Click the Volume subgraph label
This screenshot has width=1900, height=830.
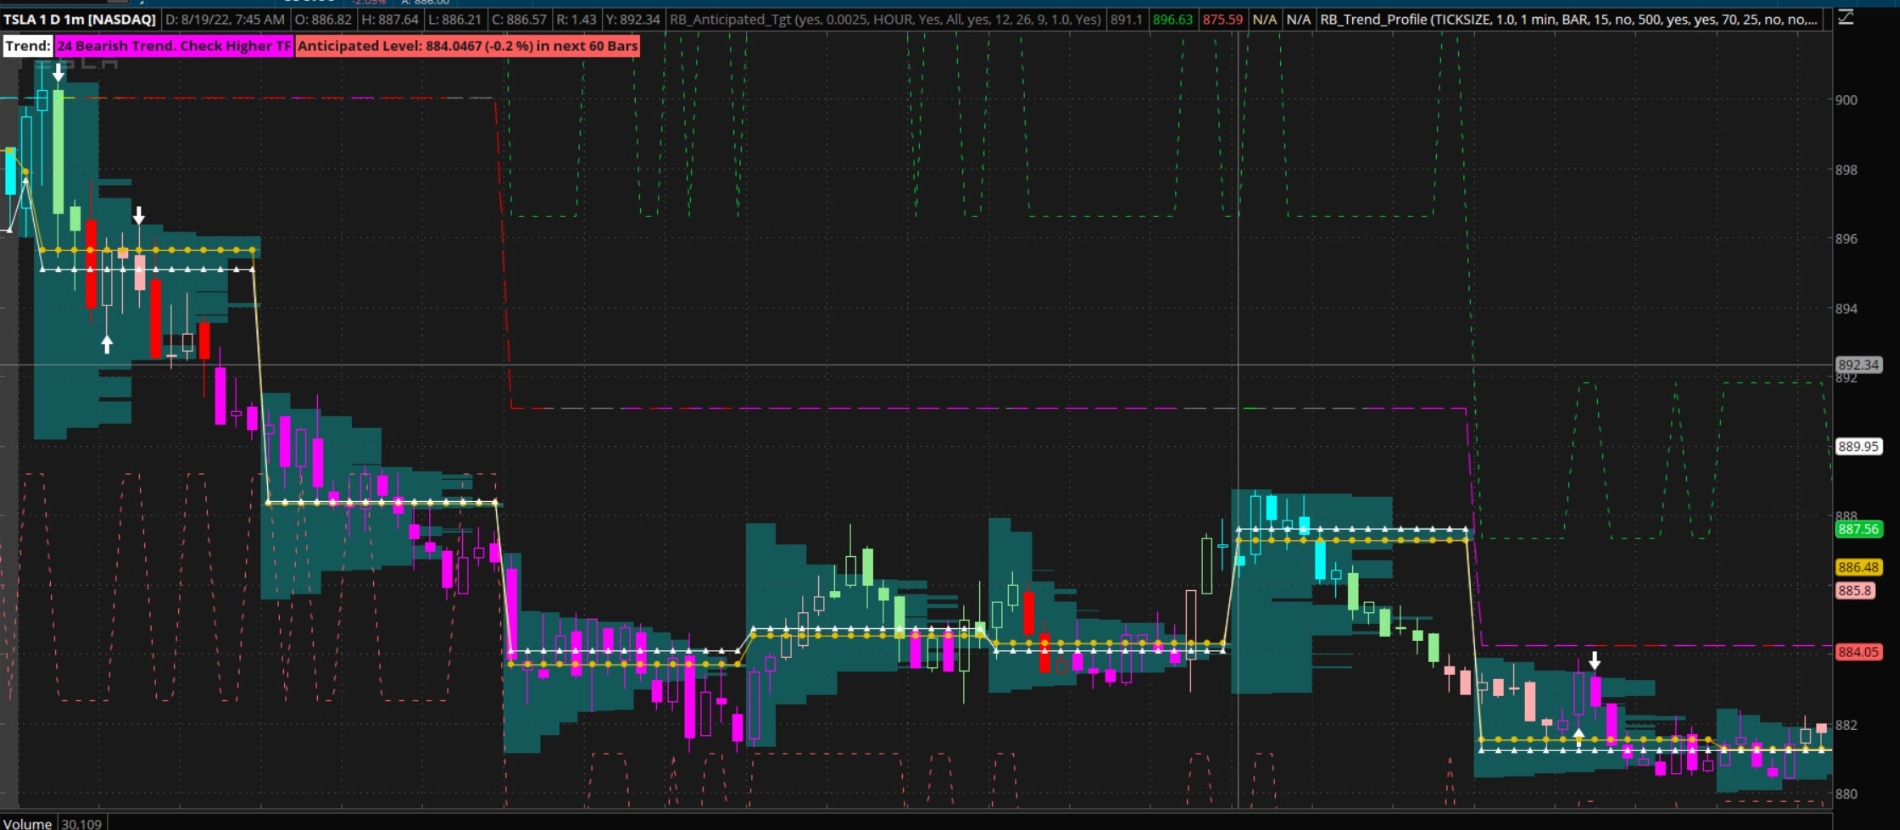pyautogui.click(x=28, y=823)
